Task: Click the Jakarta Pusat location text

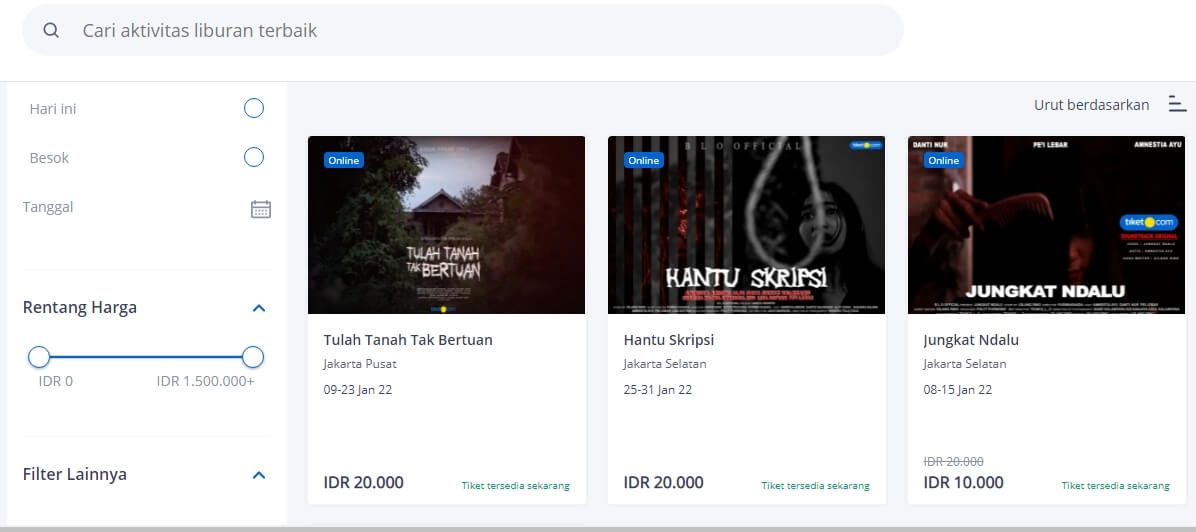Action: click(360, 364)
